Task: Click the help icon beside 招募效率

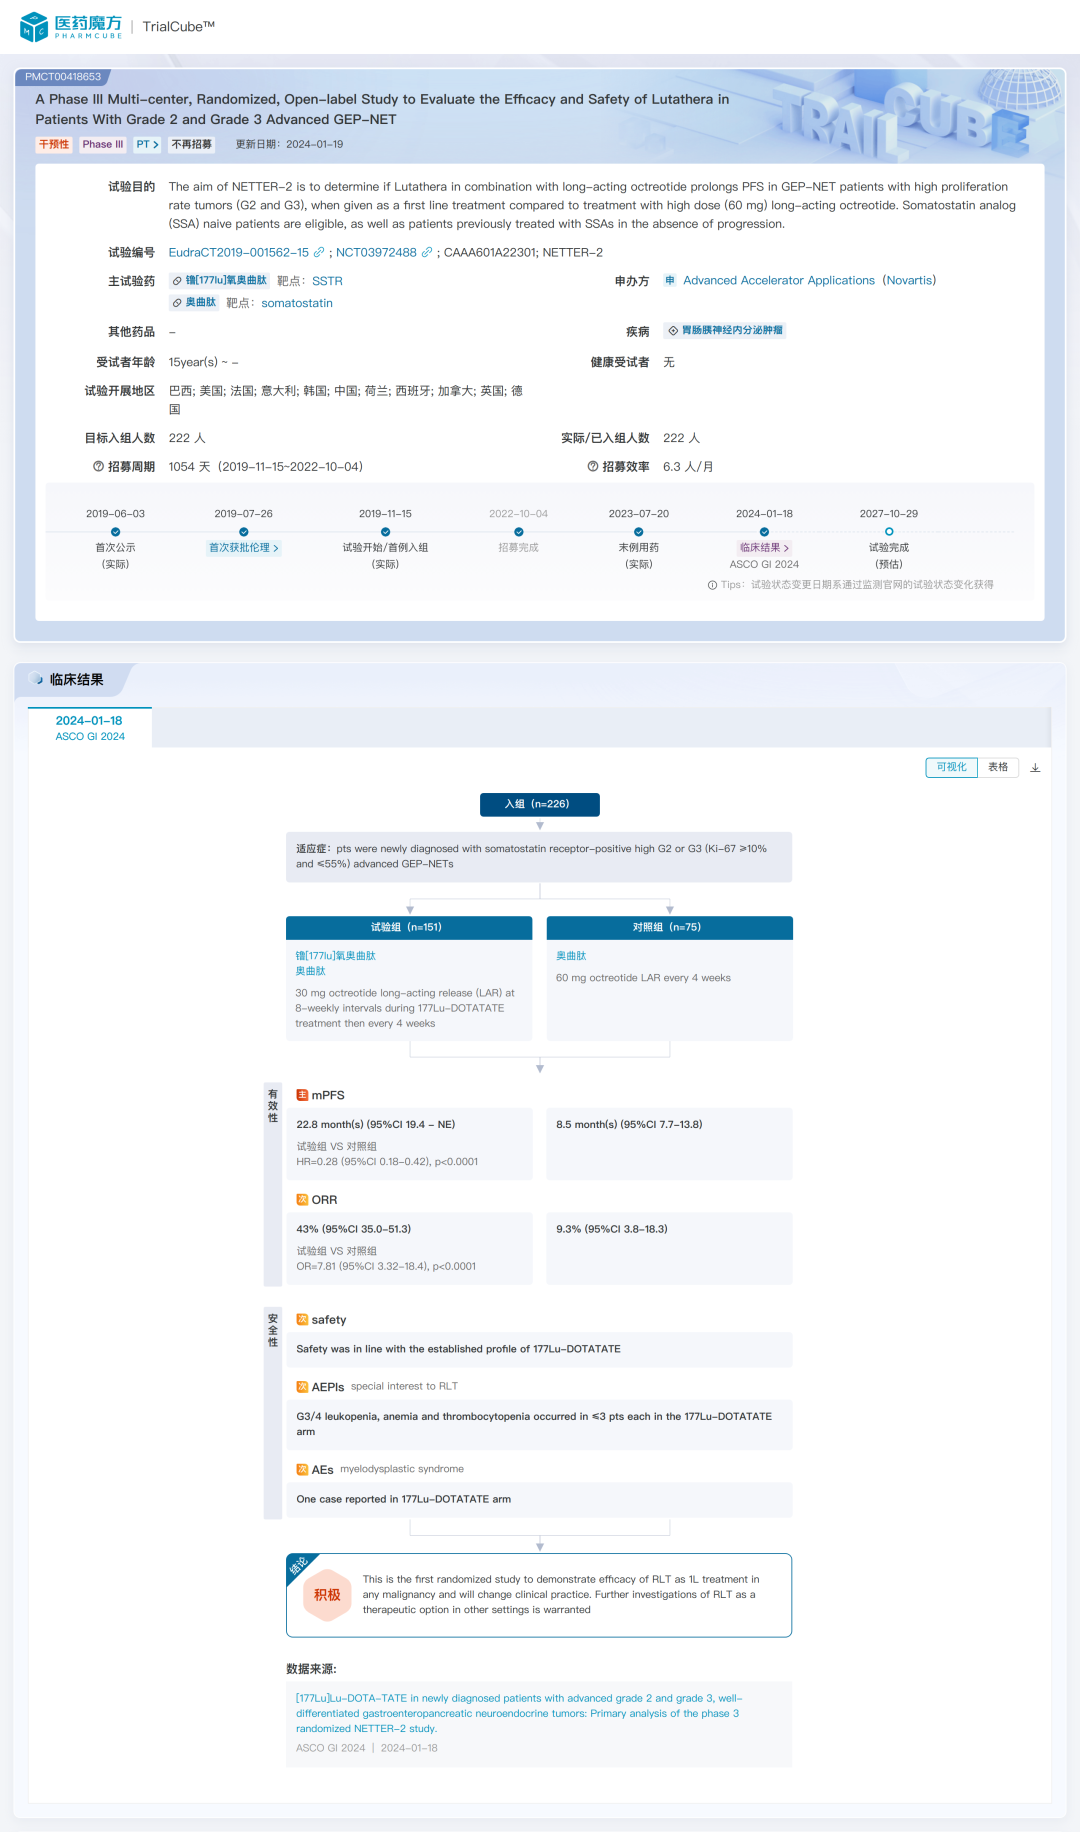Action: point(593,467)
